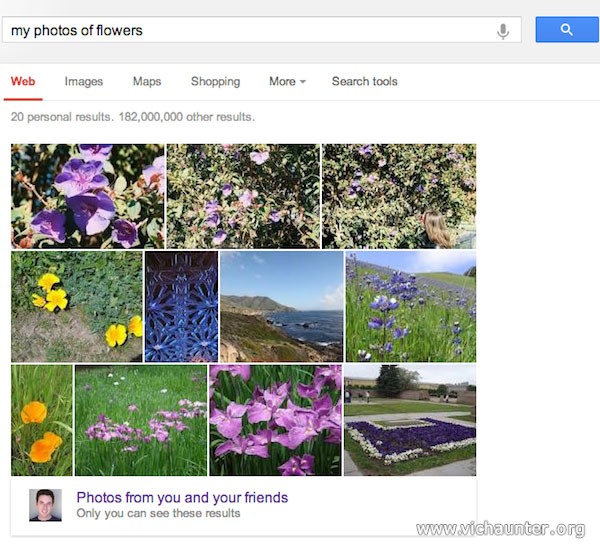Open Photos from you and your friends link
The width and height of the screenshot is (600, 549).
(x=182, y=497)
